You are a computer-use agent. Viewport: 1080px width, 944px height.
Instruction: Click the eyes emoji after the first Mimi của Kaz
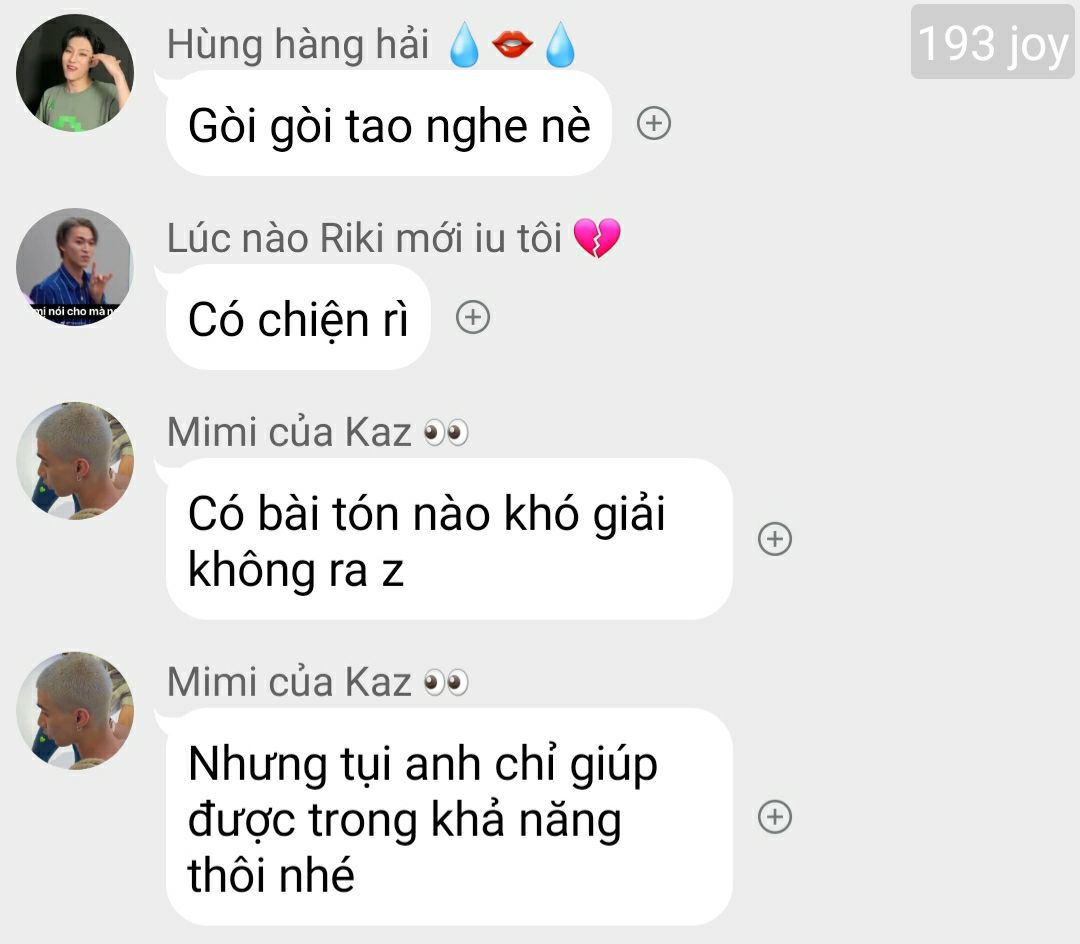pos(446,432)
